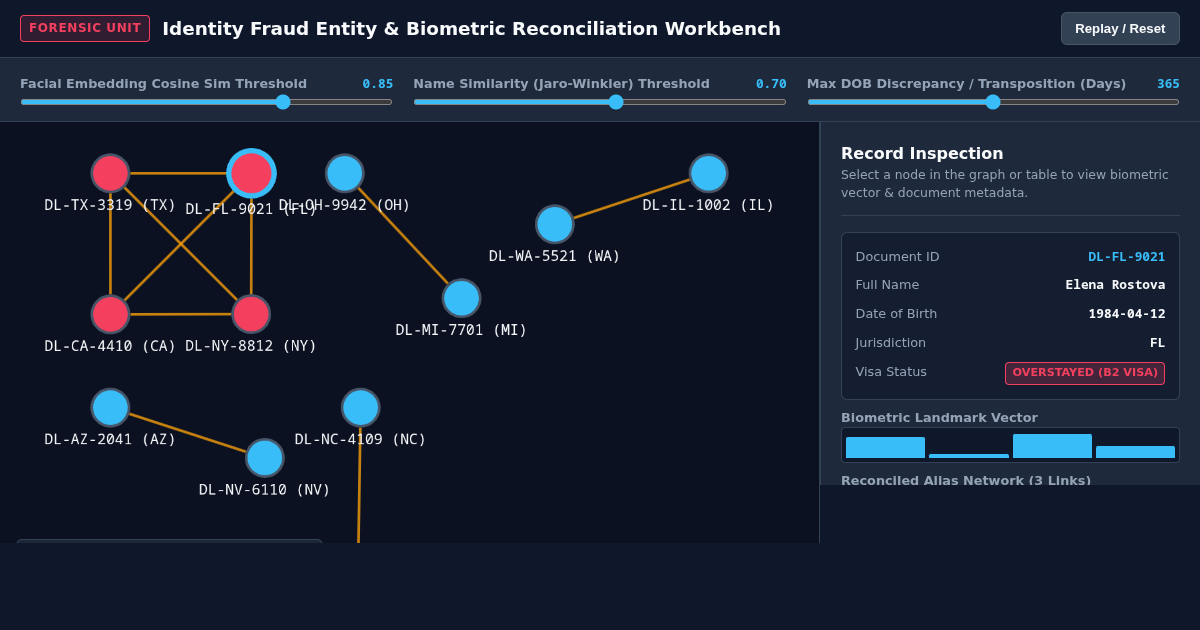The image size is (1200, 630).
Task: Click the FORENSIC UNIT badge
Action: [85, 28]
